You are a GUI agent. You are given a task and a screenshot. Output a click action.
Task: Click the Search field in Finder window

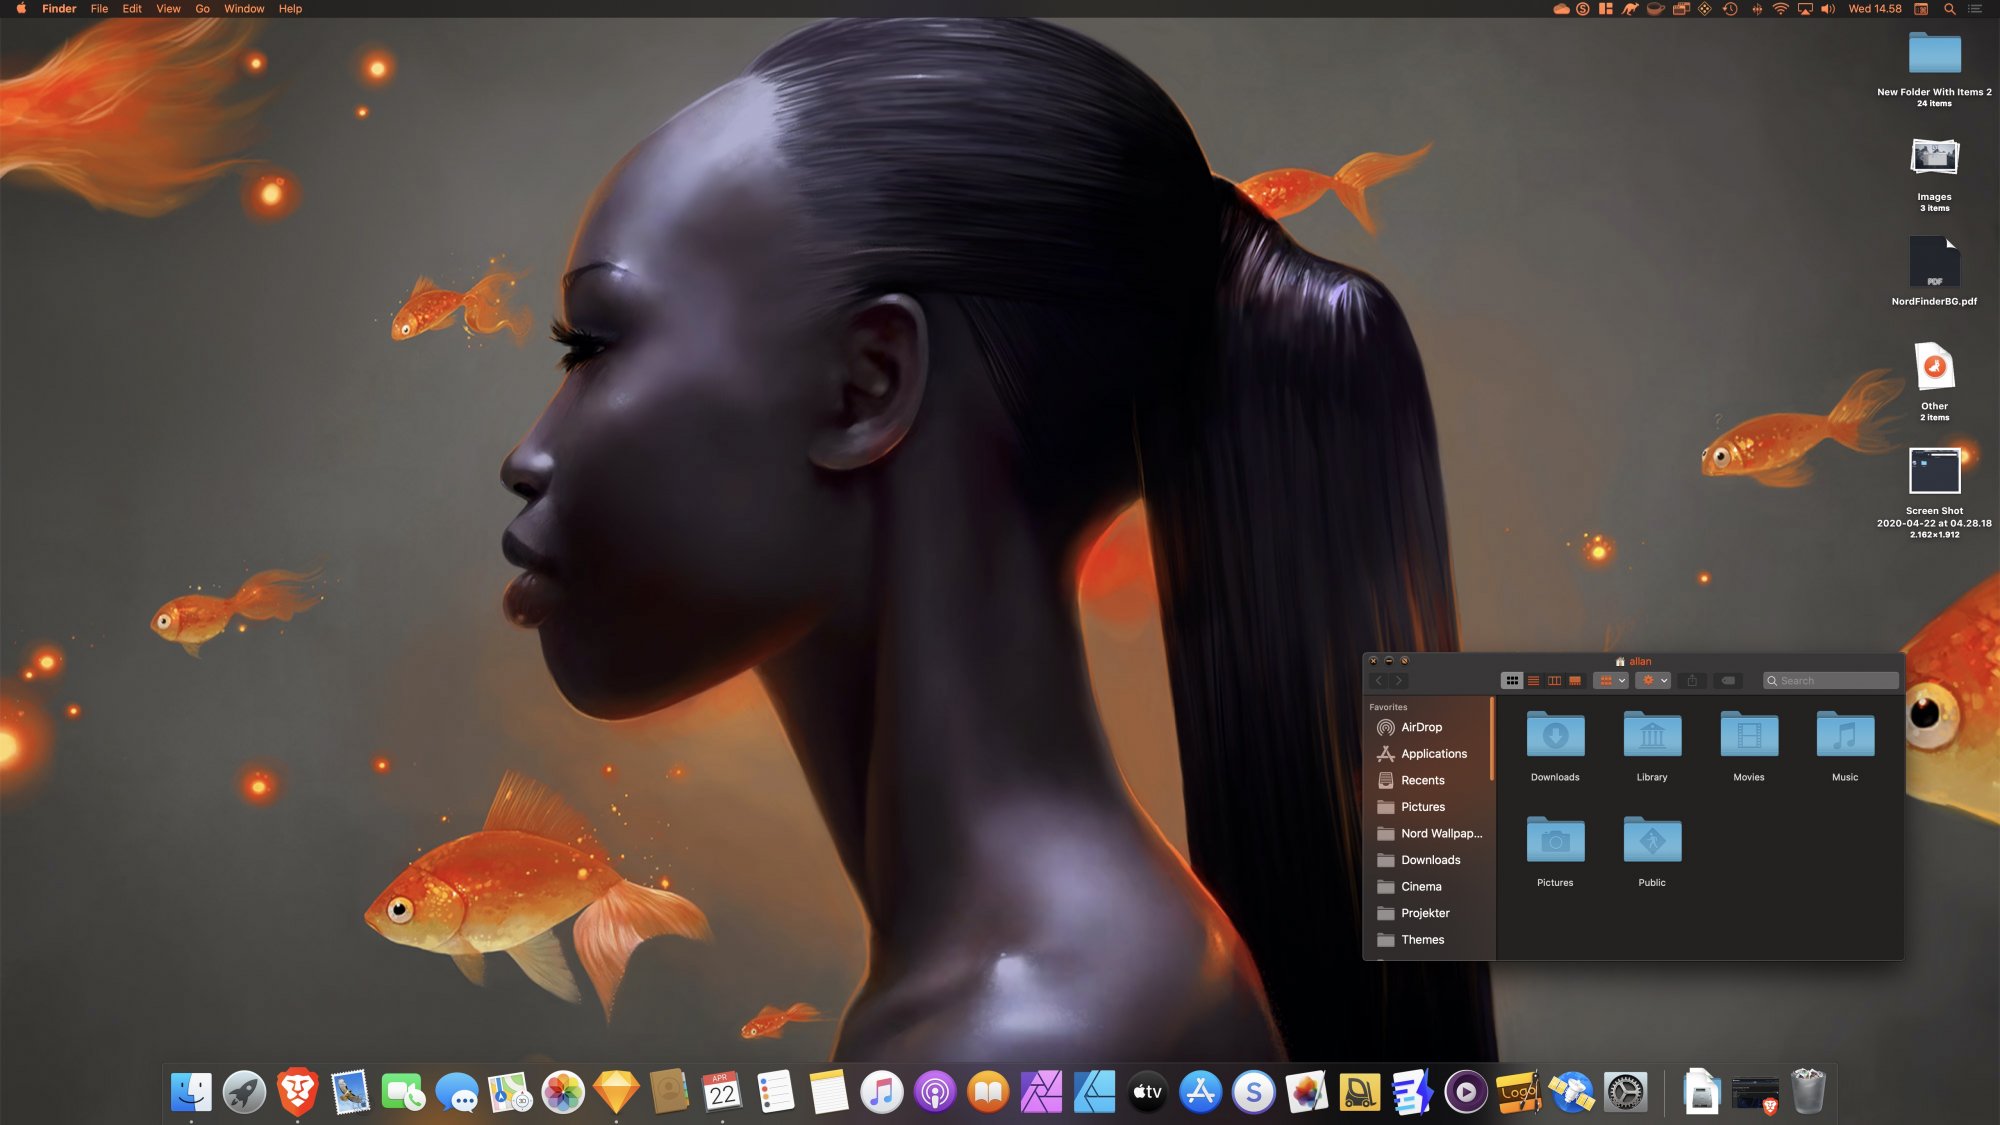(x=1830, y=681)
